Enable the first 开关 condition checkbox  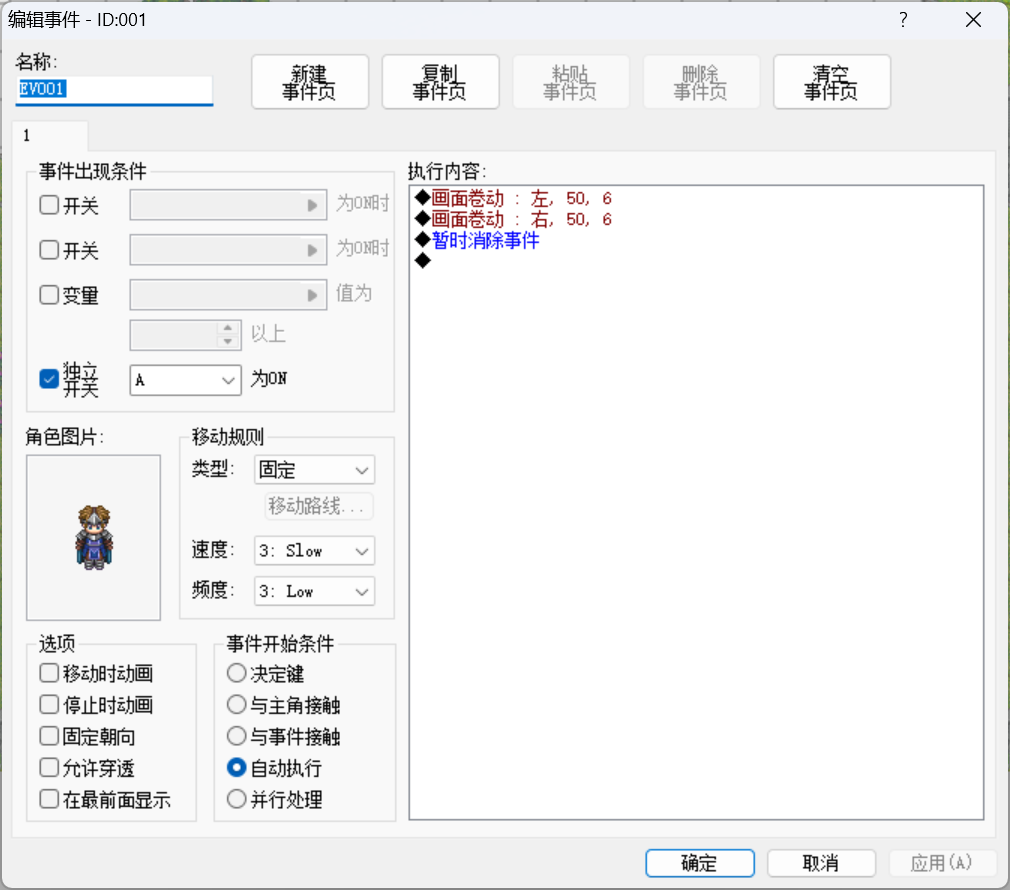click(x=49, y=205)
